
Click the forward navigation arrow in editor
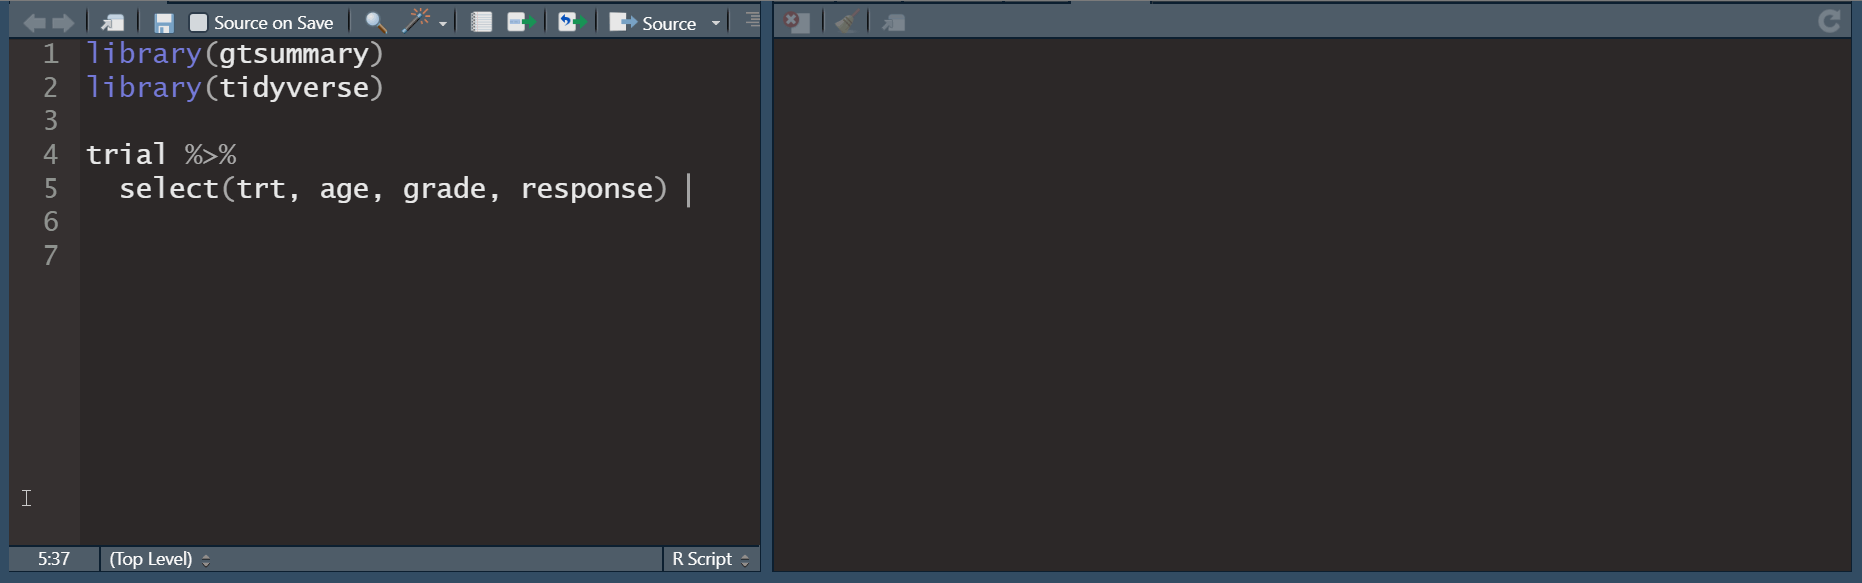(63, 22)
